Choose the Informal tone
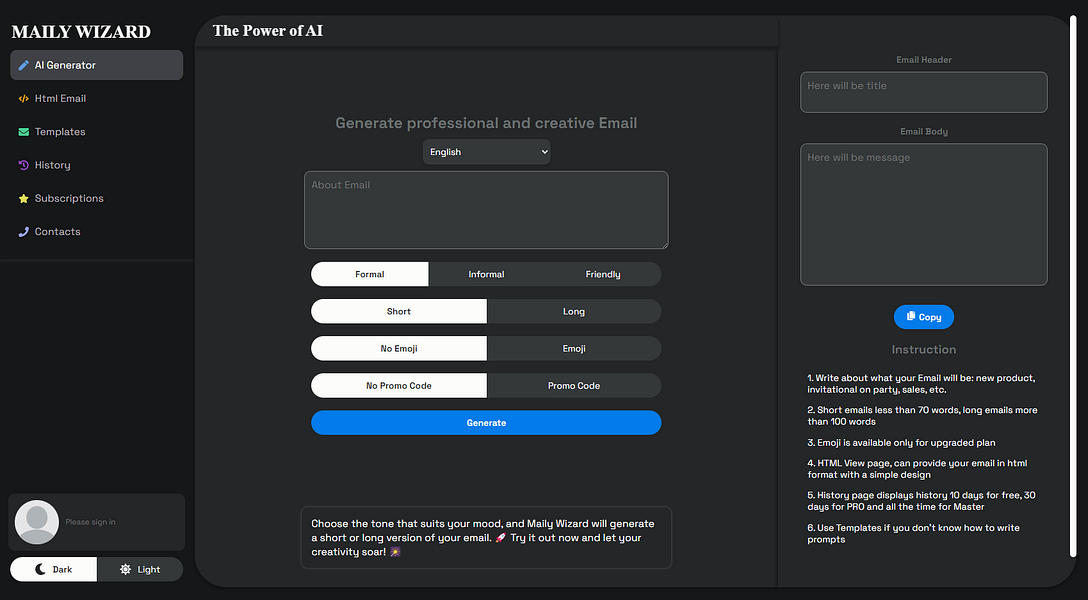Viewport: 1088px width, 600px height. pyautogui.click(x=486, y=274)
